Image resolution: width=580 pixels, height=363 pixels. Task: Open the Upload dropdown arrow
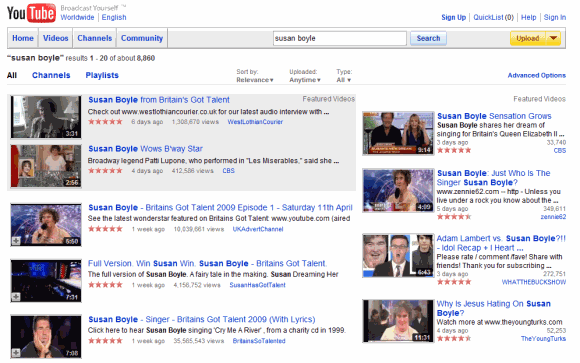[553, 38]
